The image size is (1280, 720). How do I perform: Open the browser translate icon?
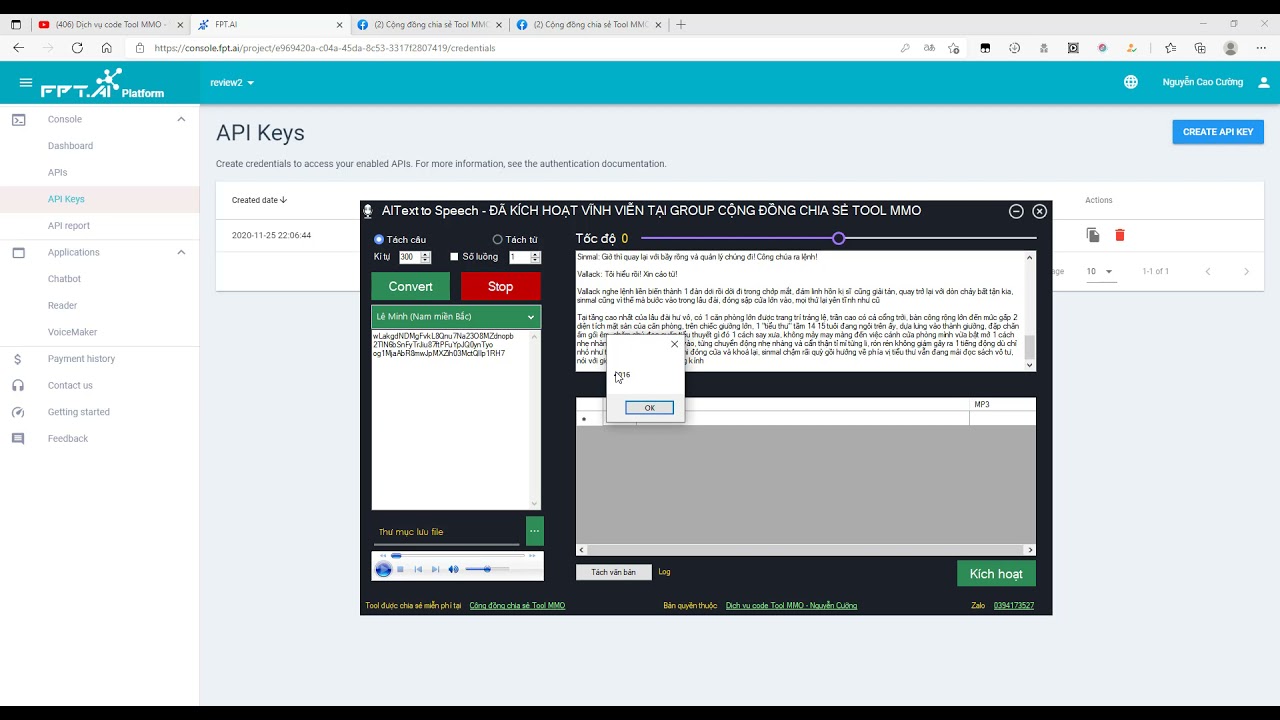(930, 47)
